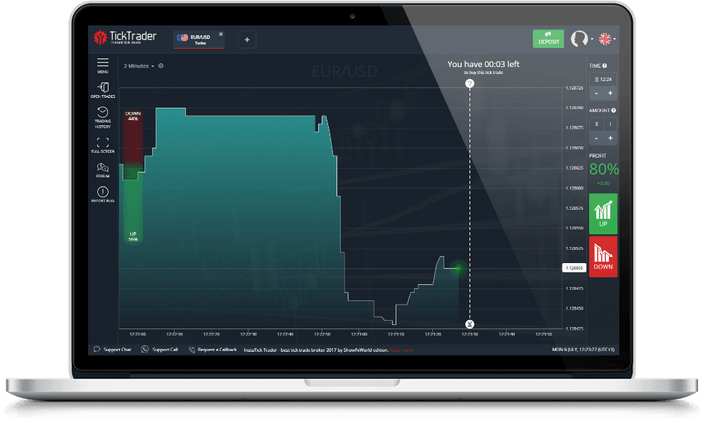Expand the 2 Minutes timeframe dropdown
Screen dimensions: 704x424
coord(139,66)
